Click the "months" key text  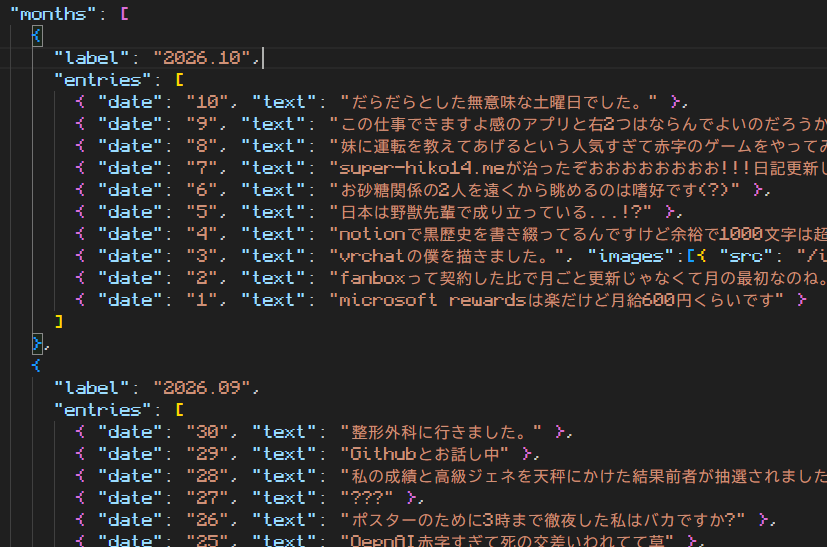[x=53, y=14]
